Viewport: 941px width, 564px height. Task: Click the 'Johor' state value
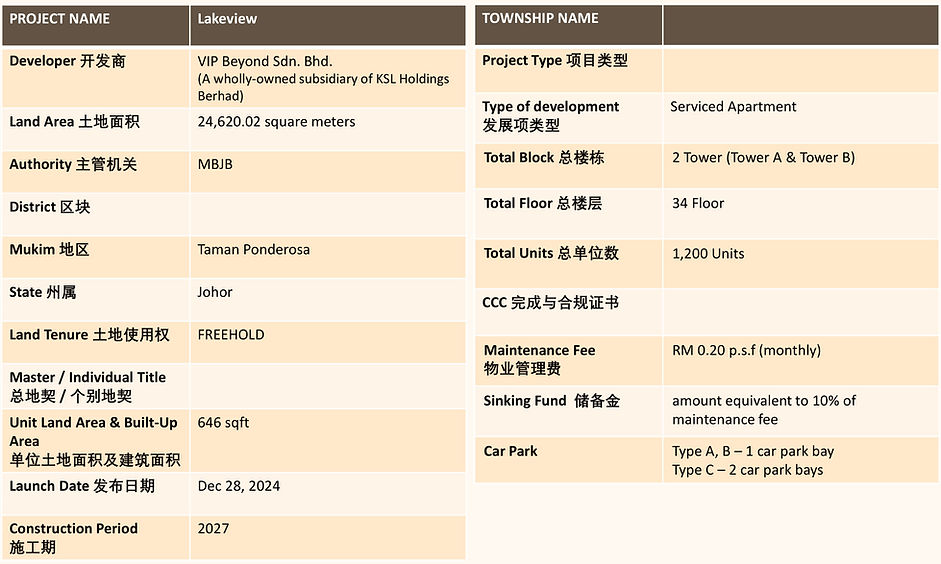(215, 292)
